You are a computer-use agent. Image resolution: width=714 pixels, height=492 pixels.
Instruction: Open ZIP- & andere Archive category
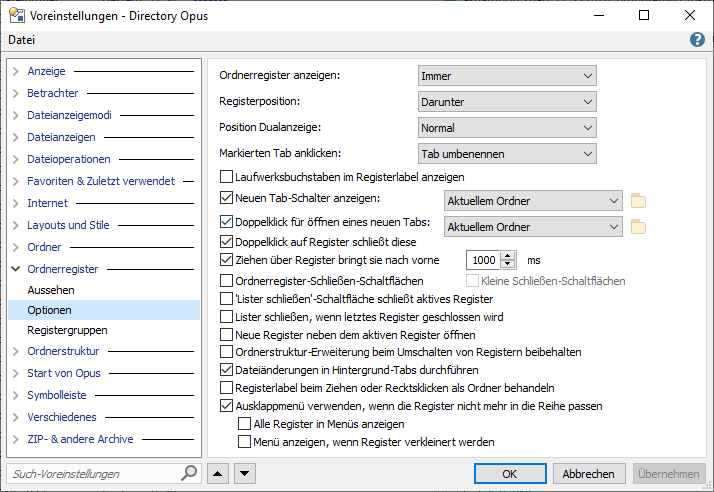[x=81, y=439]
